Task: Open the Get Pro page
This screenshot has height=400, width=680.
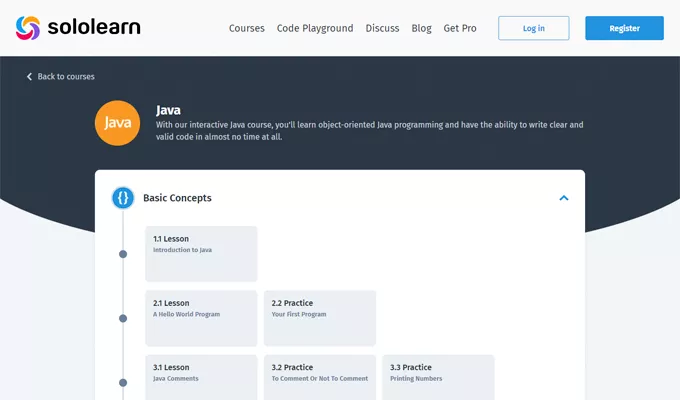Action: 460,28
